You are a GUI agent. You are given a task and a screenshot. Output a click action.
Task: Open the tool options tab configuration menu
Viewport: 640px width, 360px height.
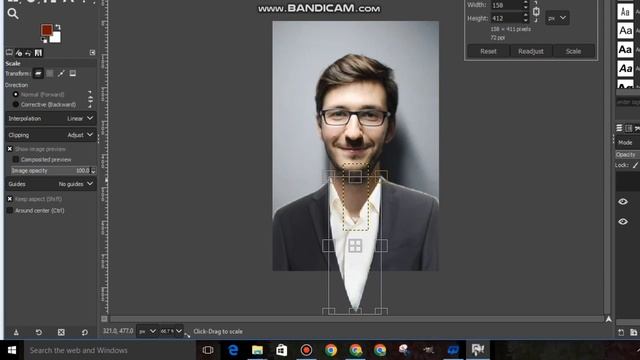point(92,53)
